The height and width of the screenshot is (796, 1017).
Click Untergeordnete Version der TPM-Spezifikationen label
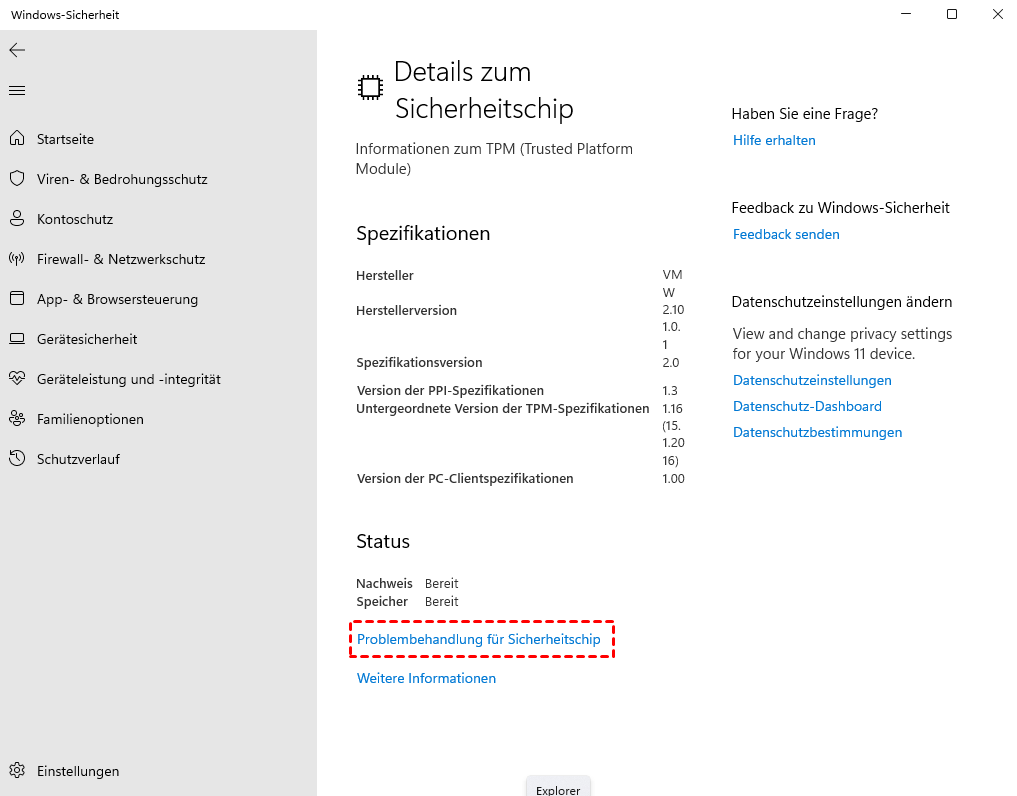coord(503,409)
